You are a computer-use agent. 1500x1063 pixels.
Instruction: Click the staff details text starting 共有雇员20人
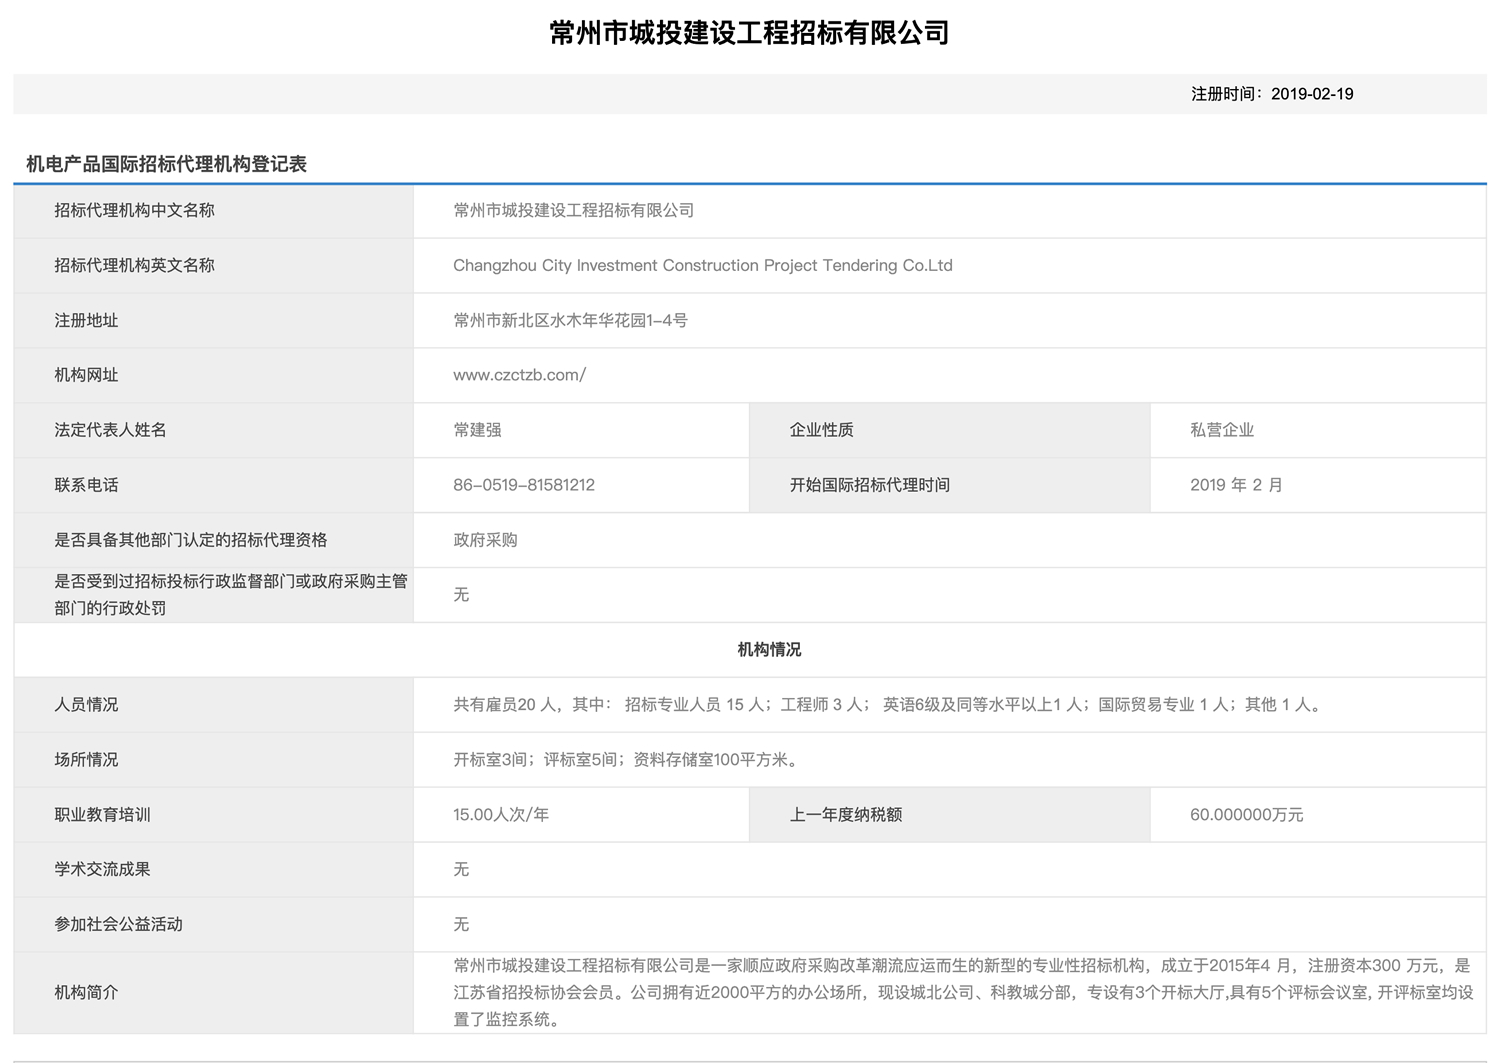(x=889, y=705)
